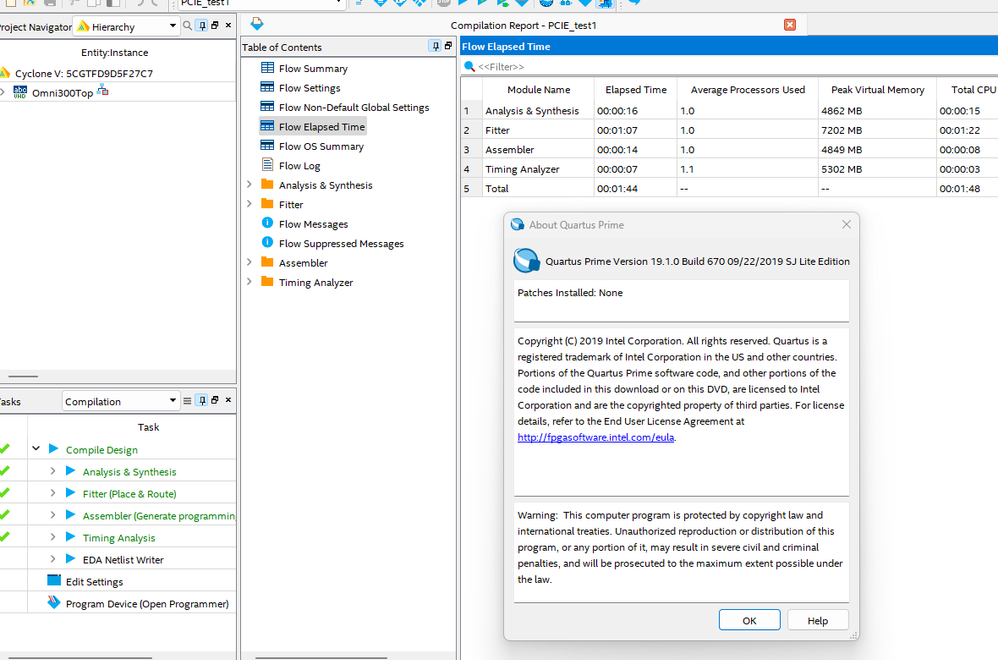Undock the Project Navigator panel
Viewport: 998px width, 660px height.
215,25
